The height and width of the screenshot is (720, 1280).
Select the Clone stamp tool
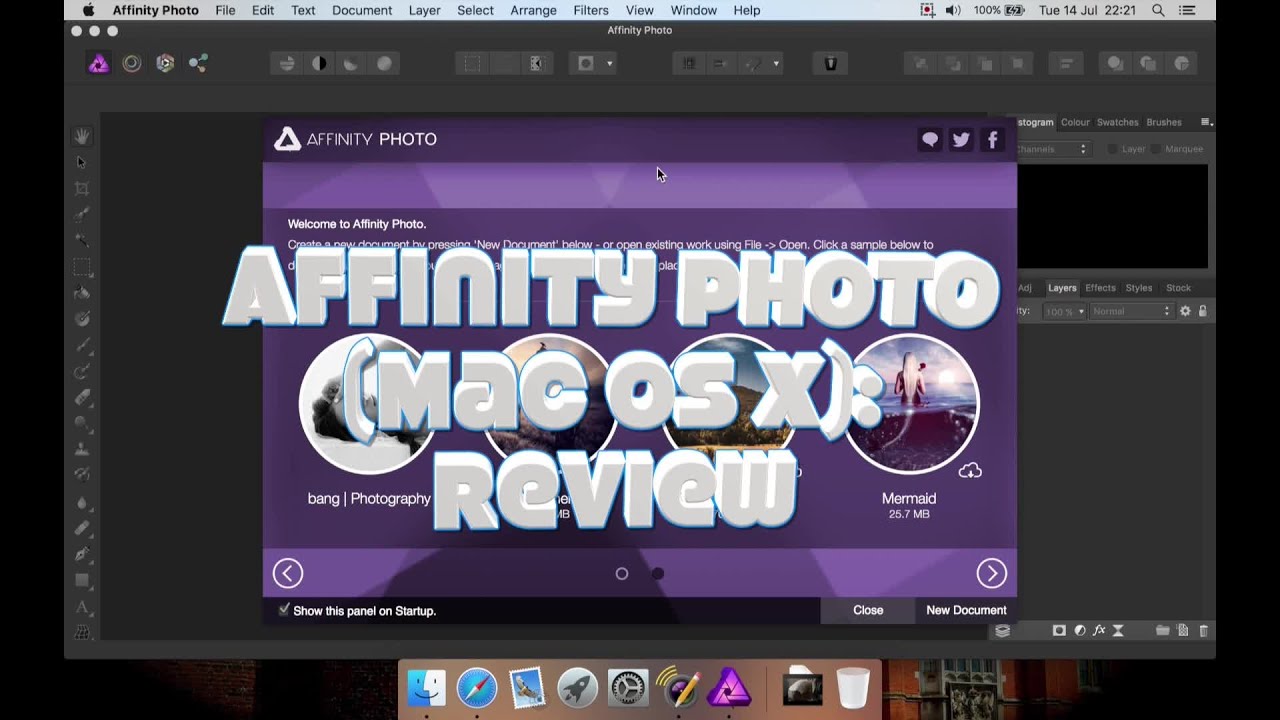pyautogui.click(x=82, y=450)
